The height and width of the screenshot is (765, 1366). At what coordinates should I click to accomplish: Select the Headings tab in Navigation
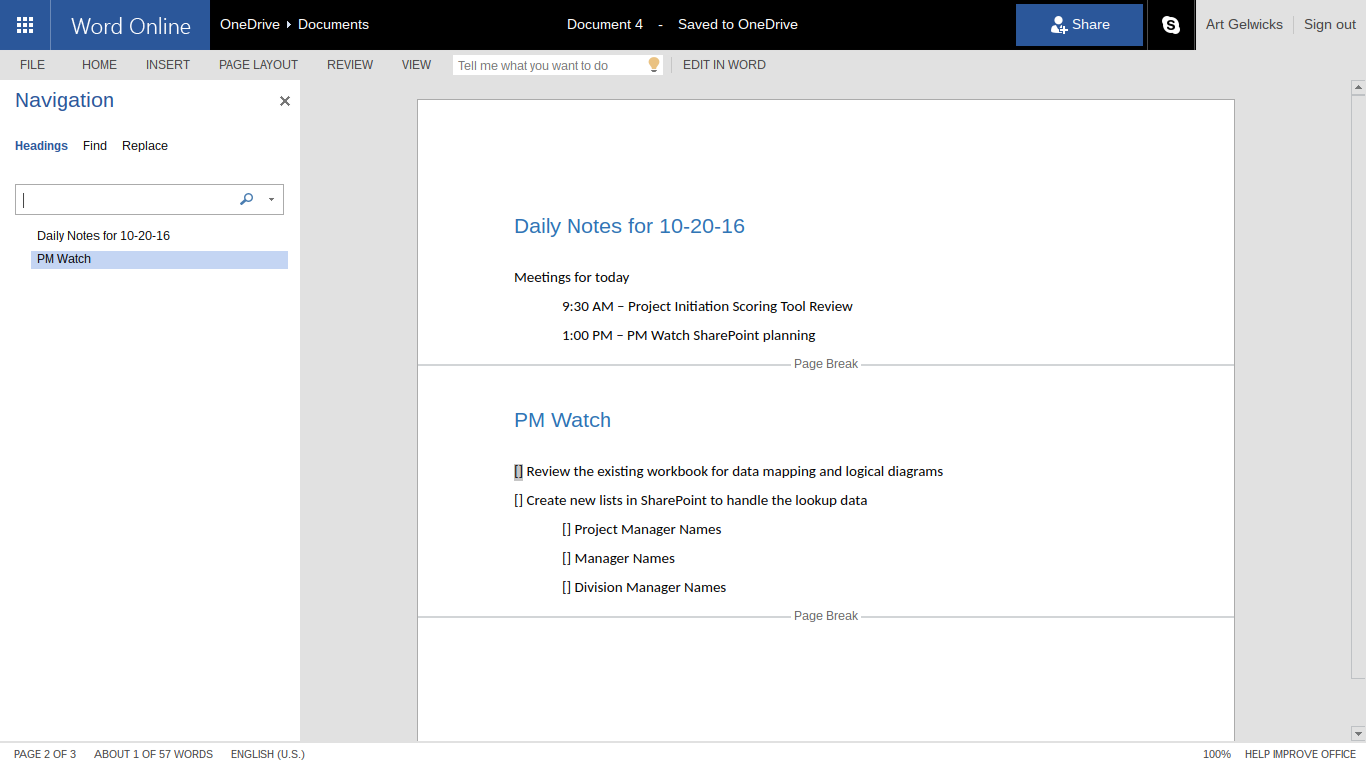[41, 146]
